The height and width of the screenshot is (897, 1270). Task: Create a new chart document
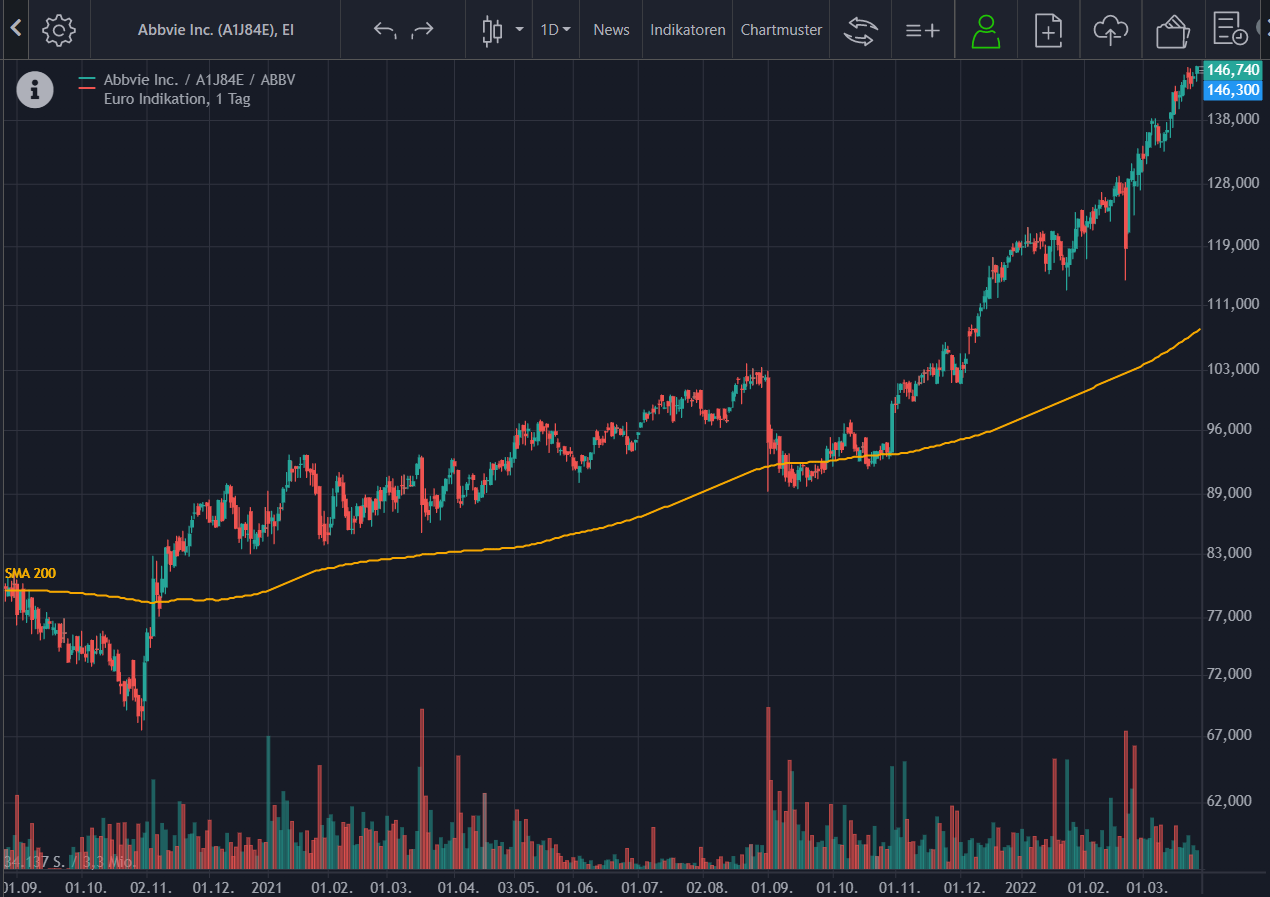point(1048,30)
